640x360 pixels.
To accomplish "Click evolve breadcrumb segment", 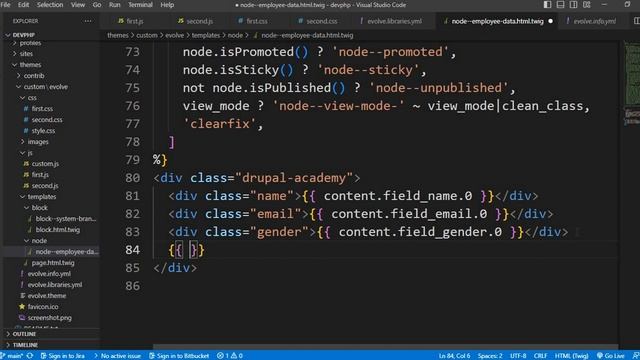I will [x=174, y=36].
